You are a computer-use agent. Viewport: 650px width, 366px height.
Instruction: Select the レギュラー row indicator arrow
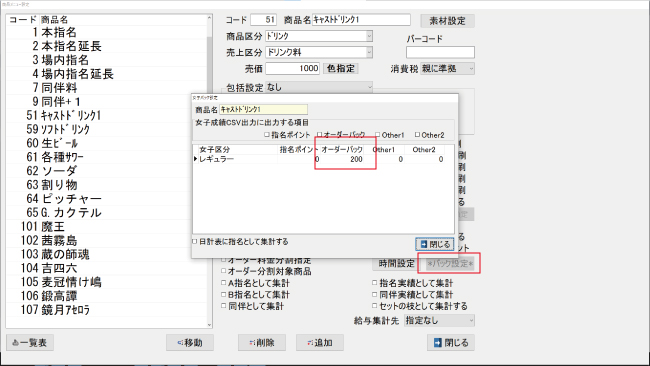pyautogui.click(x=195, y=159)
